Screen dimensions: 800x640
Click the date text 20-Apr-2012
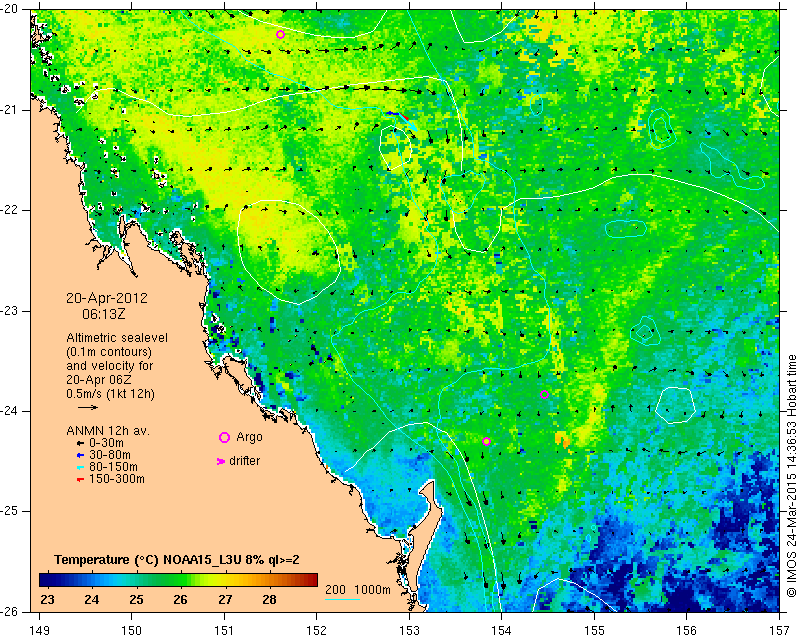coord(107,298)
